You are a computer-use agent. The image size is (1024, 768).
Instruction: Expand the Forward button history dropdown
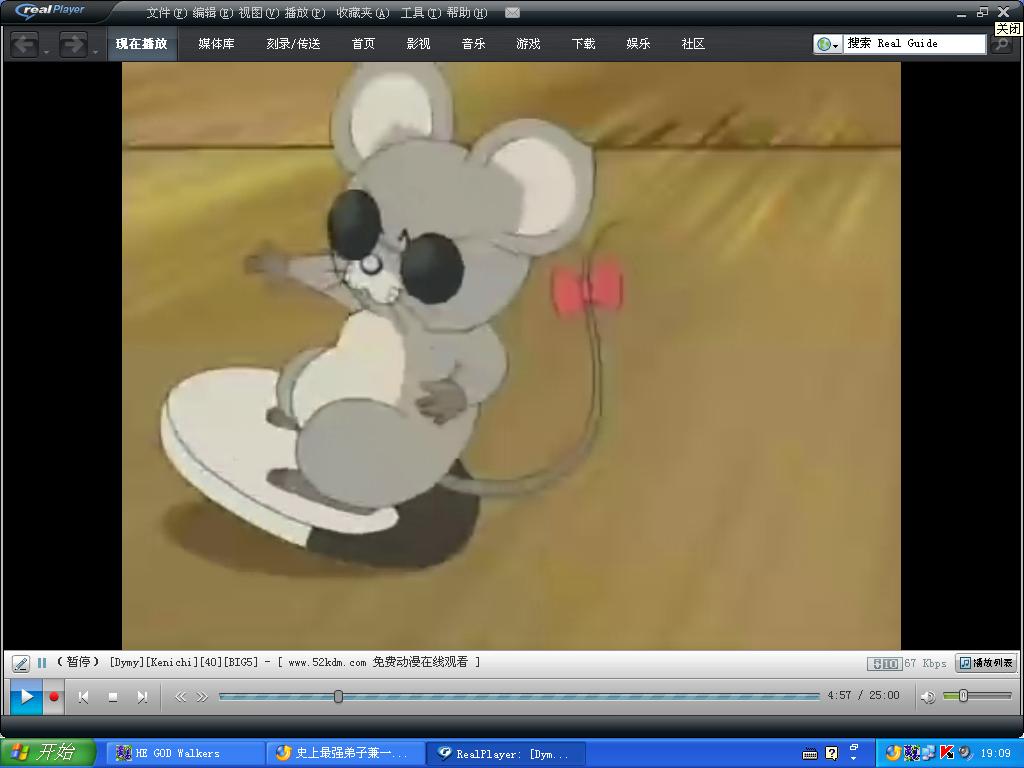click(95, 51)
